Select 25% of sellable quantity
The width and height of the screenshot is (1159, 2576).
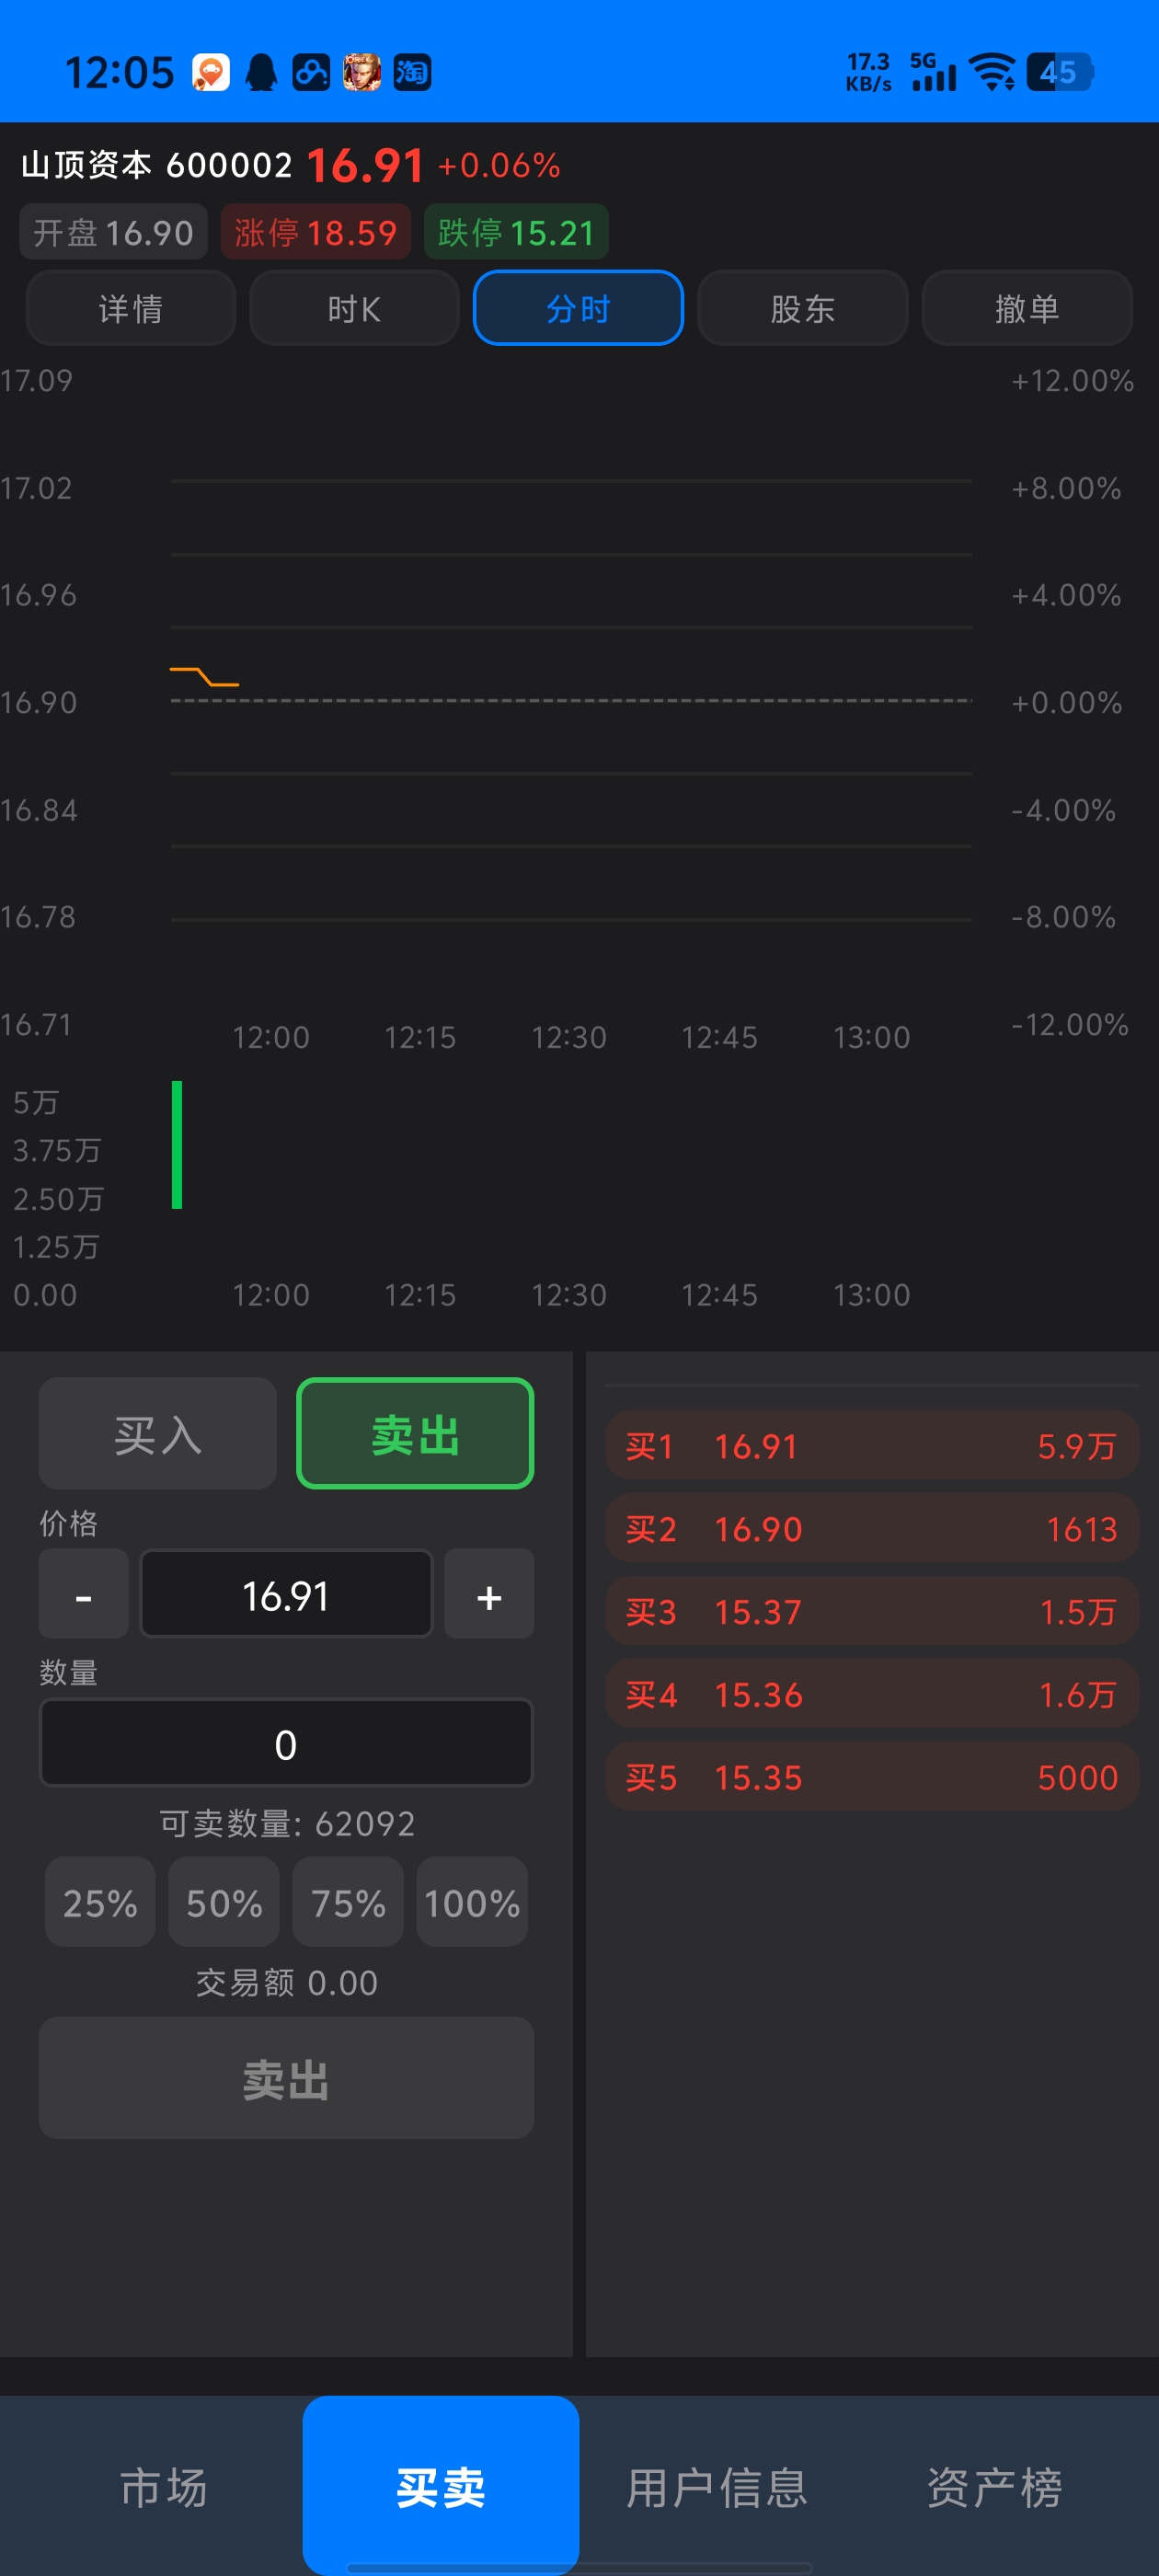coord(100,1902)
